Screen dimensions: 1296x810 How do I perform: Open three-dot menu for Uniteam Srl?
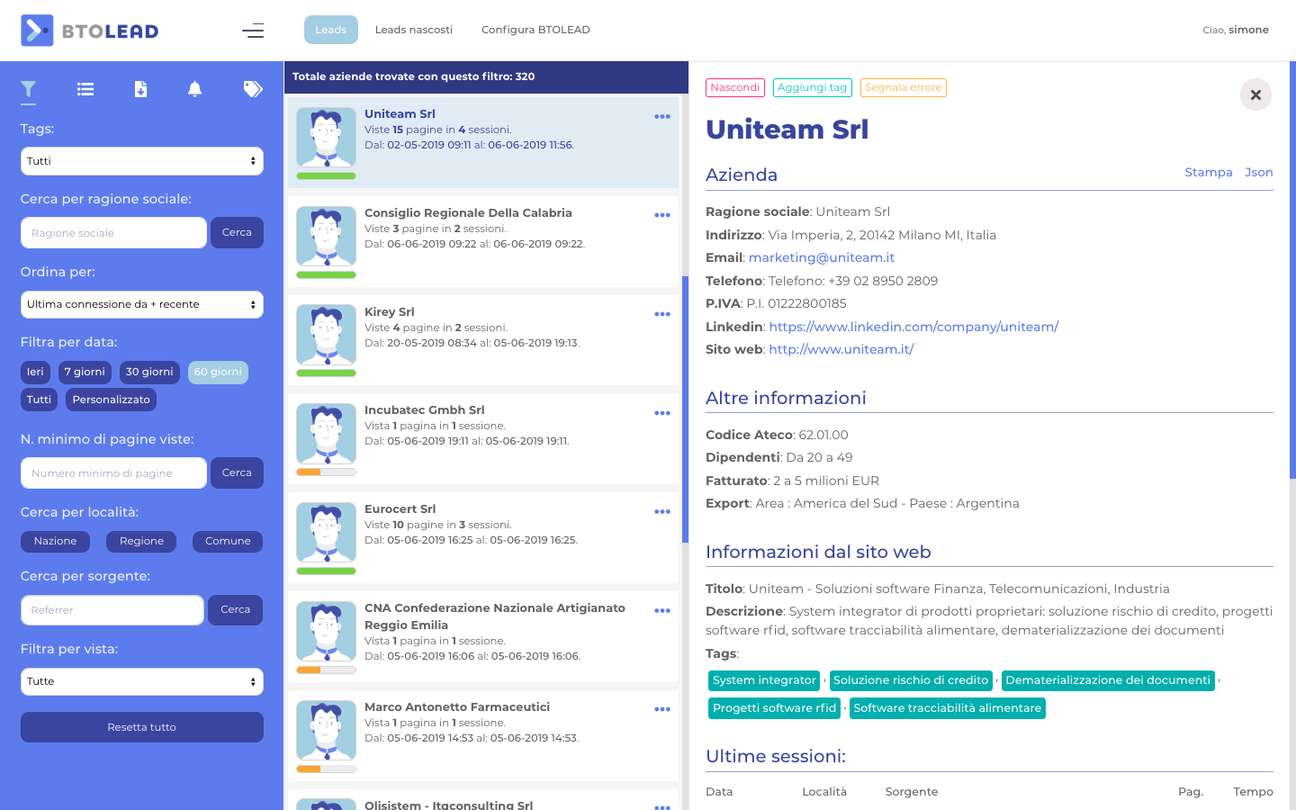[662, 117]
